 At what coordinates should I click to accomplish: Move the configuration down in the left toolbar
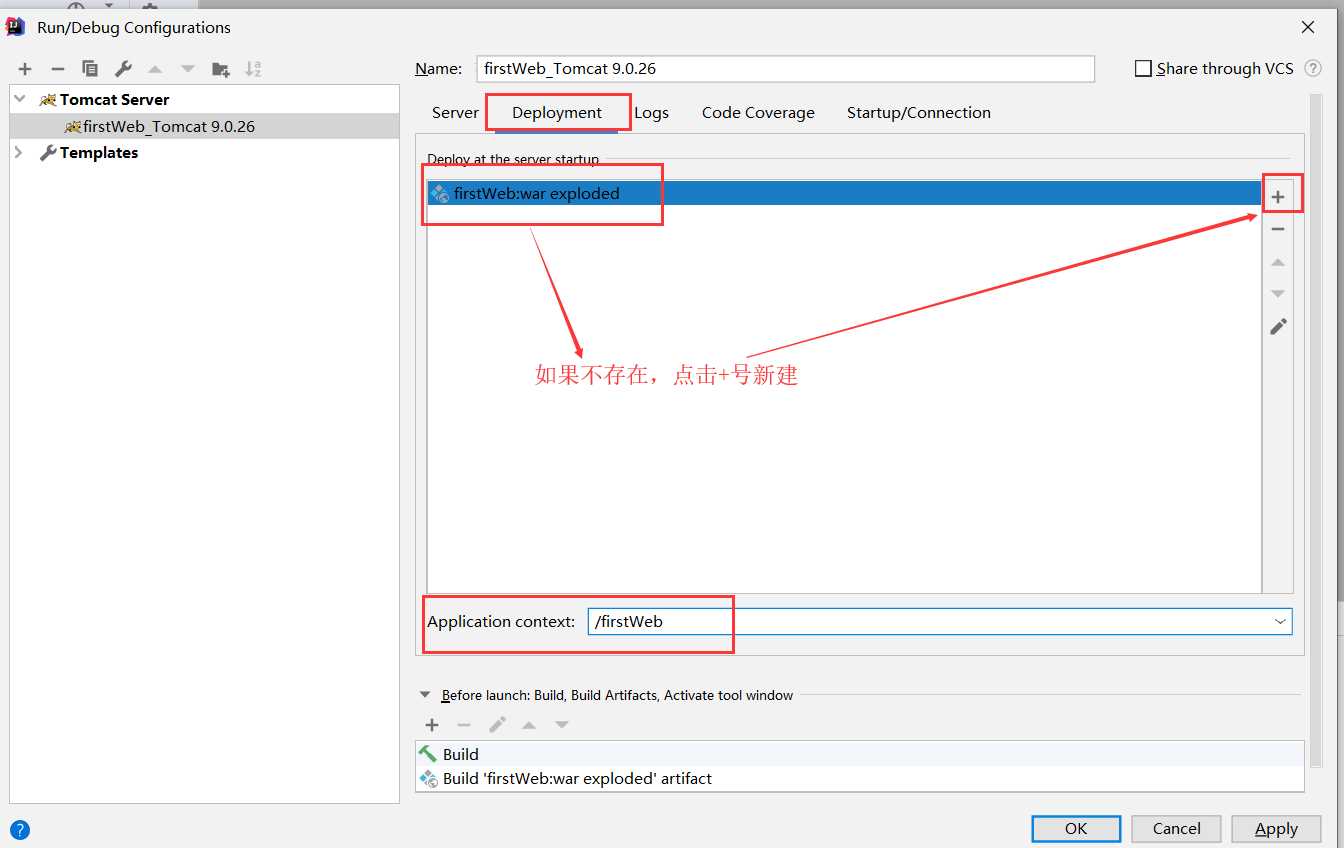click(x=187, y=69)
